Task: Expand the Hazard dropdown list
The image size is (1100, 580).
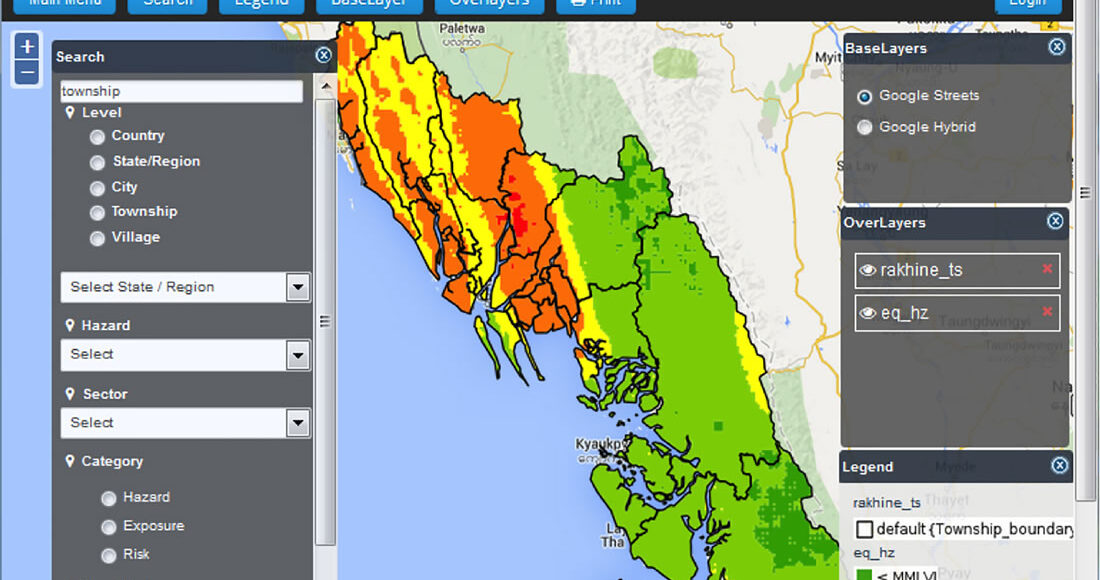Action: [x=297, y=355]
